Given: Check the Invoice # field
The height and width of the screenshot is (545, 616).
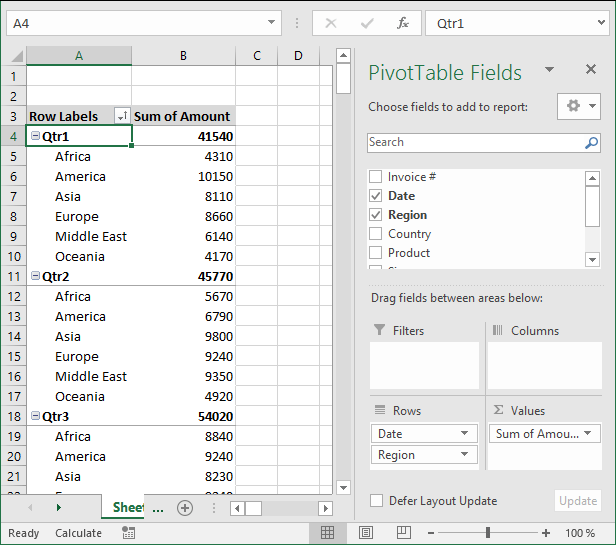Looking at the screenshot, I should (x=376, y=177).
